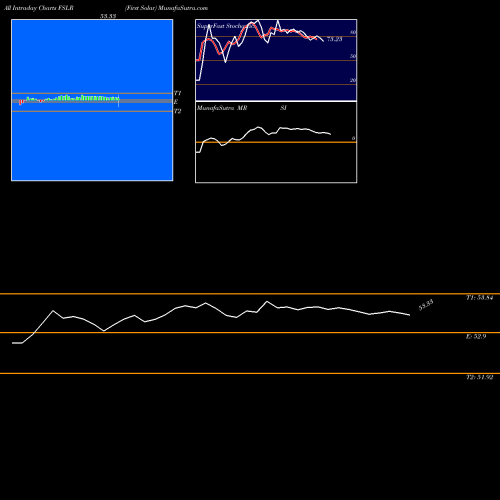Click the candlestick bars in the blue chart
500x500 pixels.
point(69,99)
